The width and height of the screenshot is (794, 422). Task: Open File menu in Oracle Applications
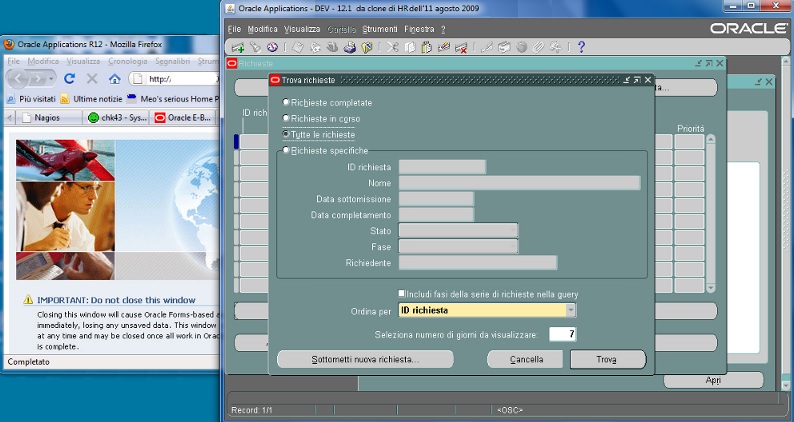(234, 29)
